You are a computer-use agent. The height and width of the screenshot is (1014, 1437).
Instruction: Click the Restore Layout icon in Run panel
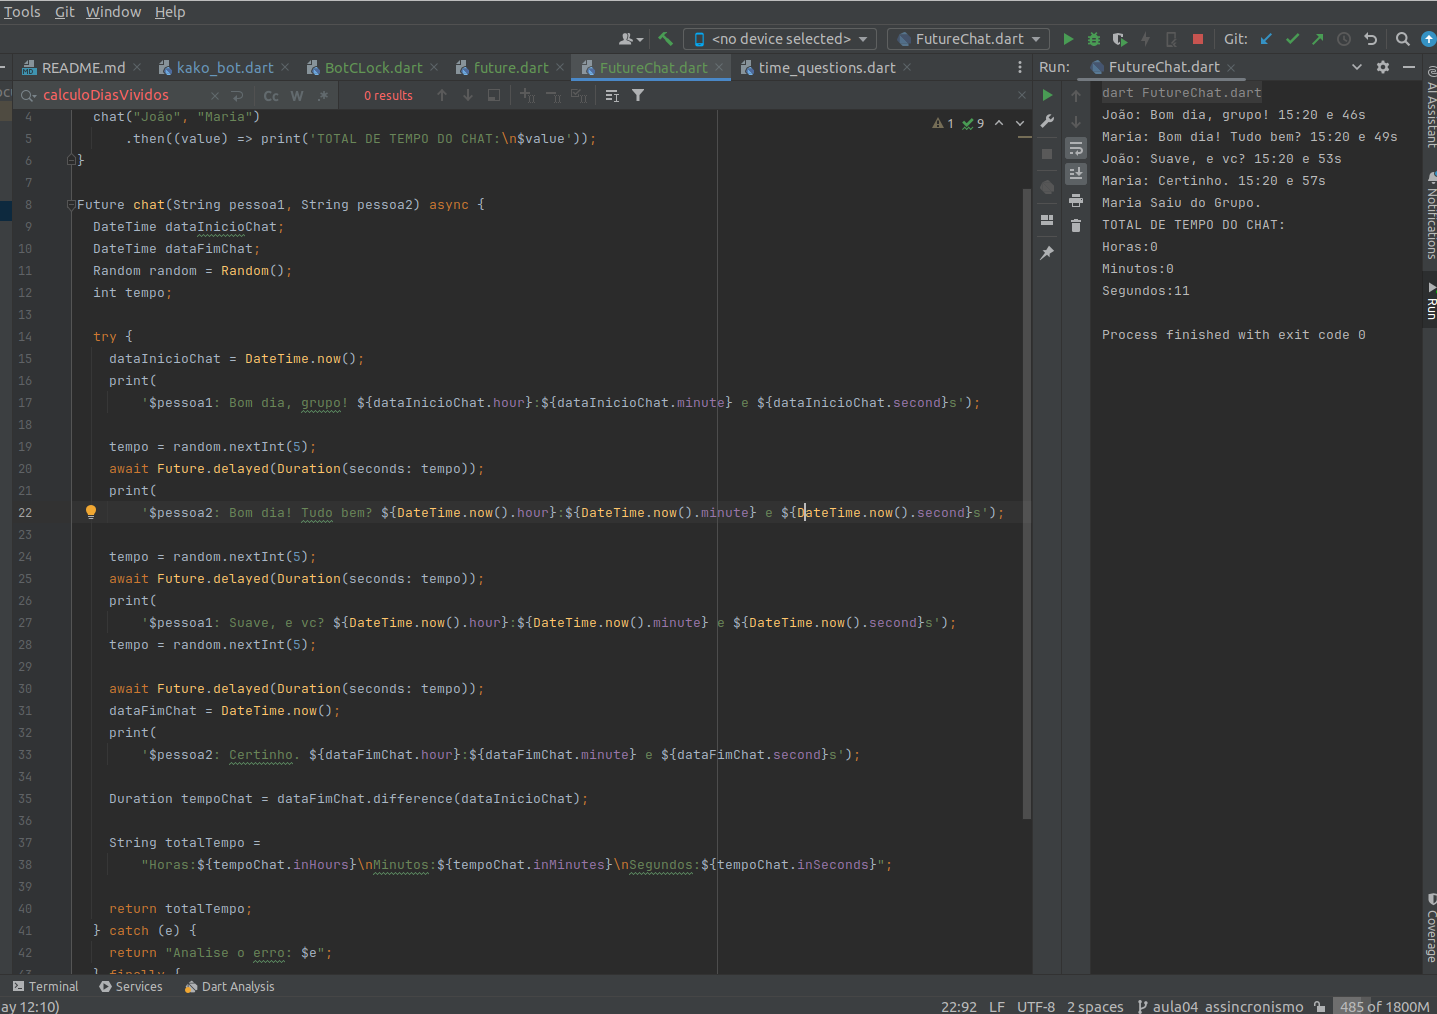(x=1047, y=220)
